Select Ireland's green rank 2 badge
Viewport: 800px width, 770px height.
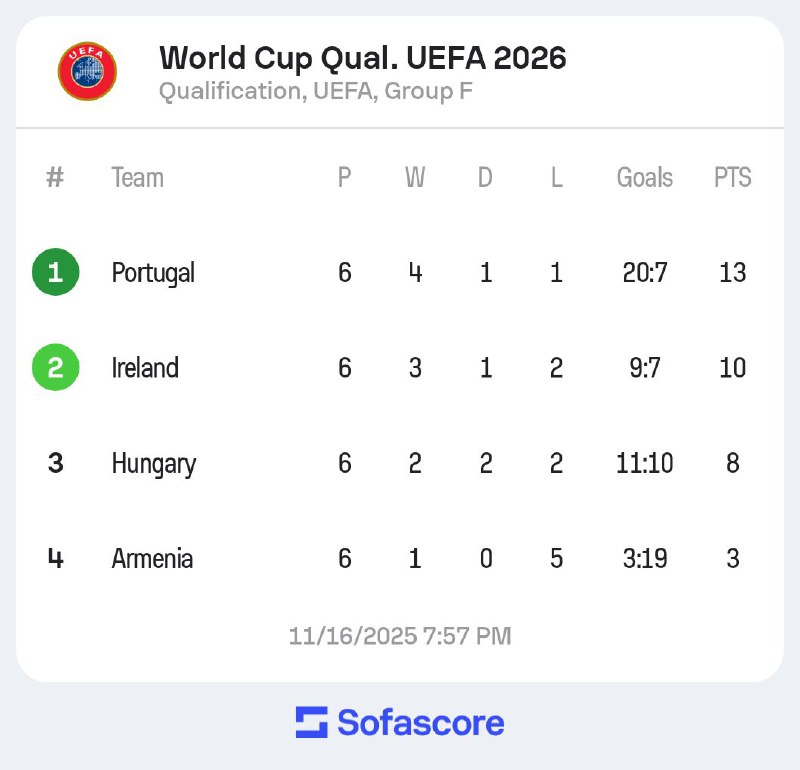[x=55, y=368]
